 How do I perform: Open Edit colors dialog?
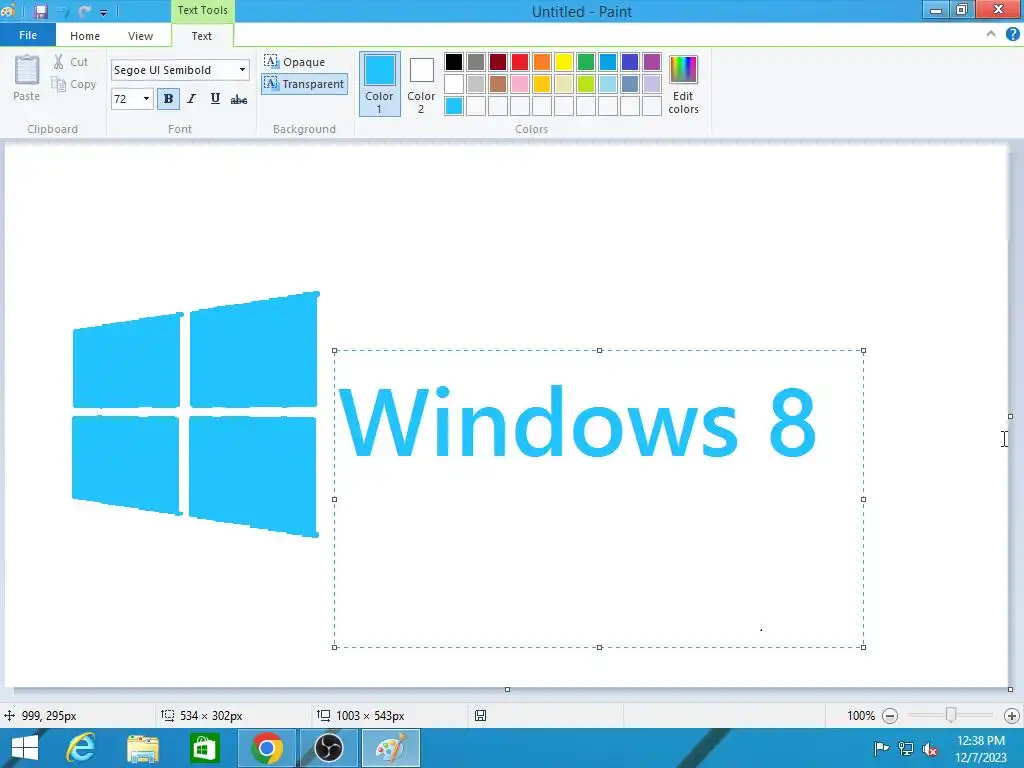(x=684, y=85)
